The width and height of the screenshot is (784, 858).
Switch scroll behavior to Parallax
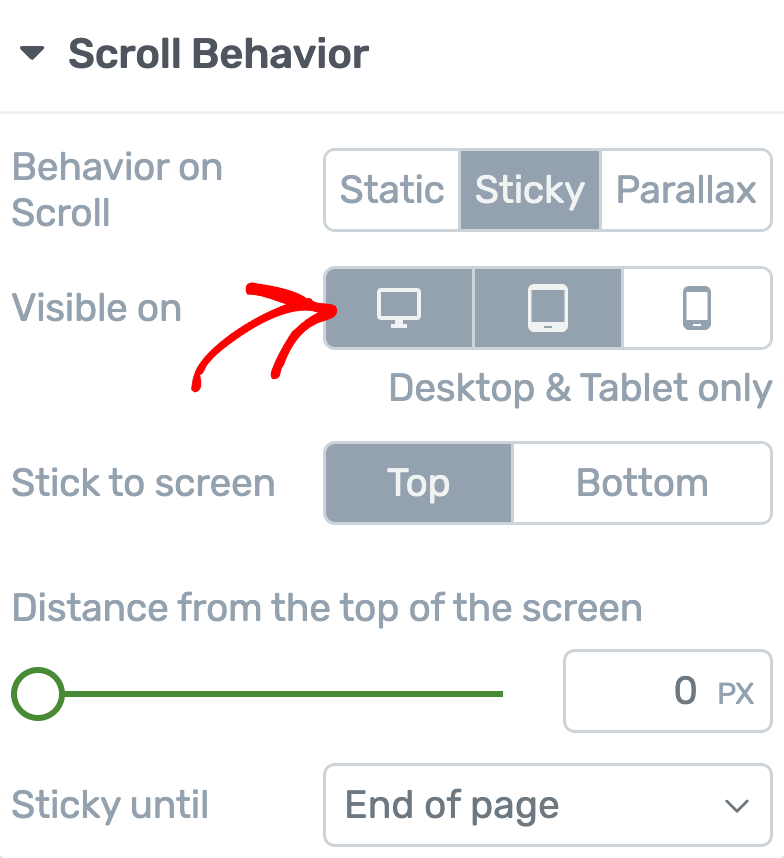(686, 190)
